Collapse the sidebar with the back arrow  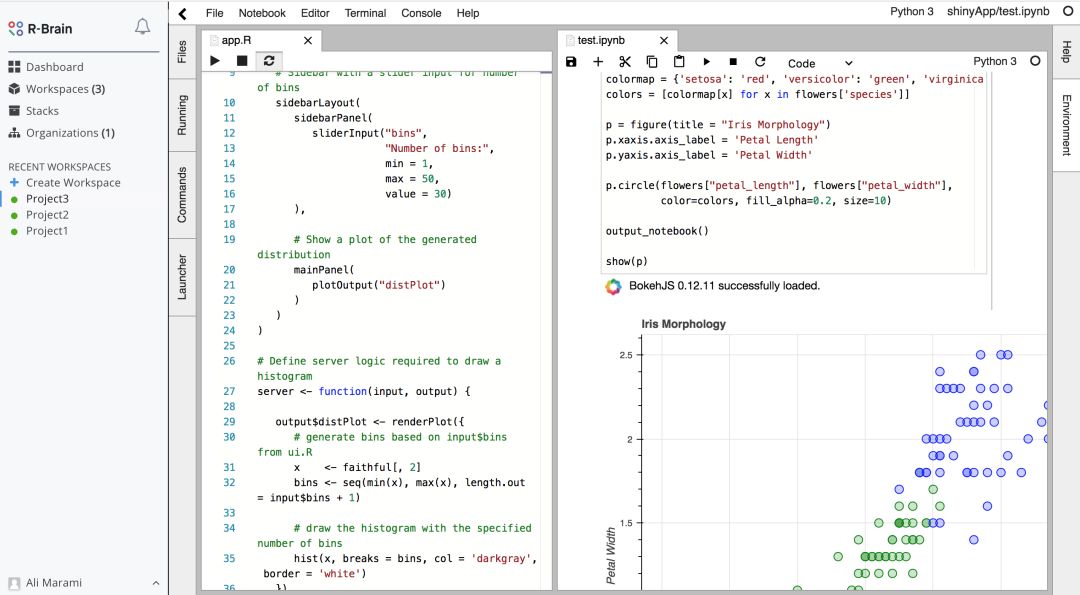(x=182, y=13)
